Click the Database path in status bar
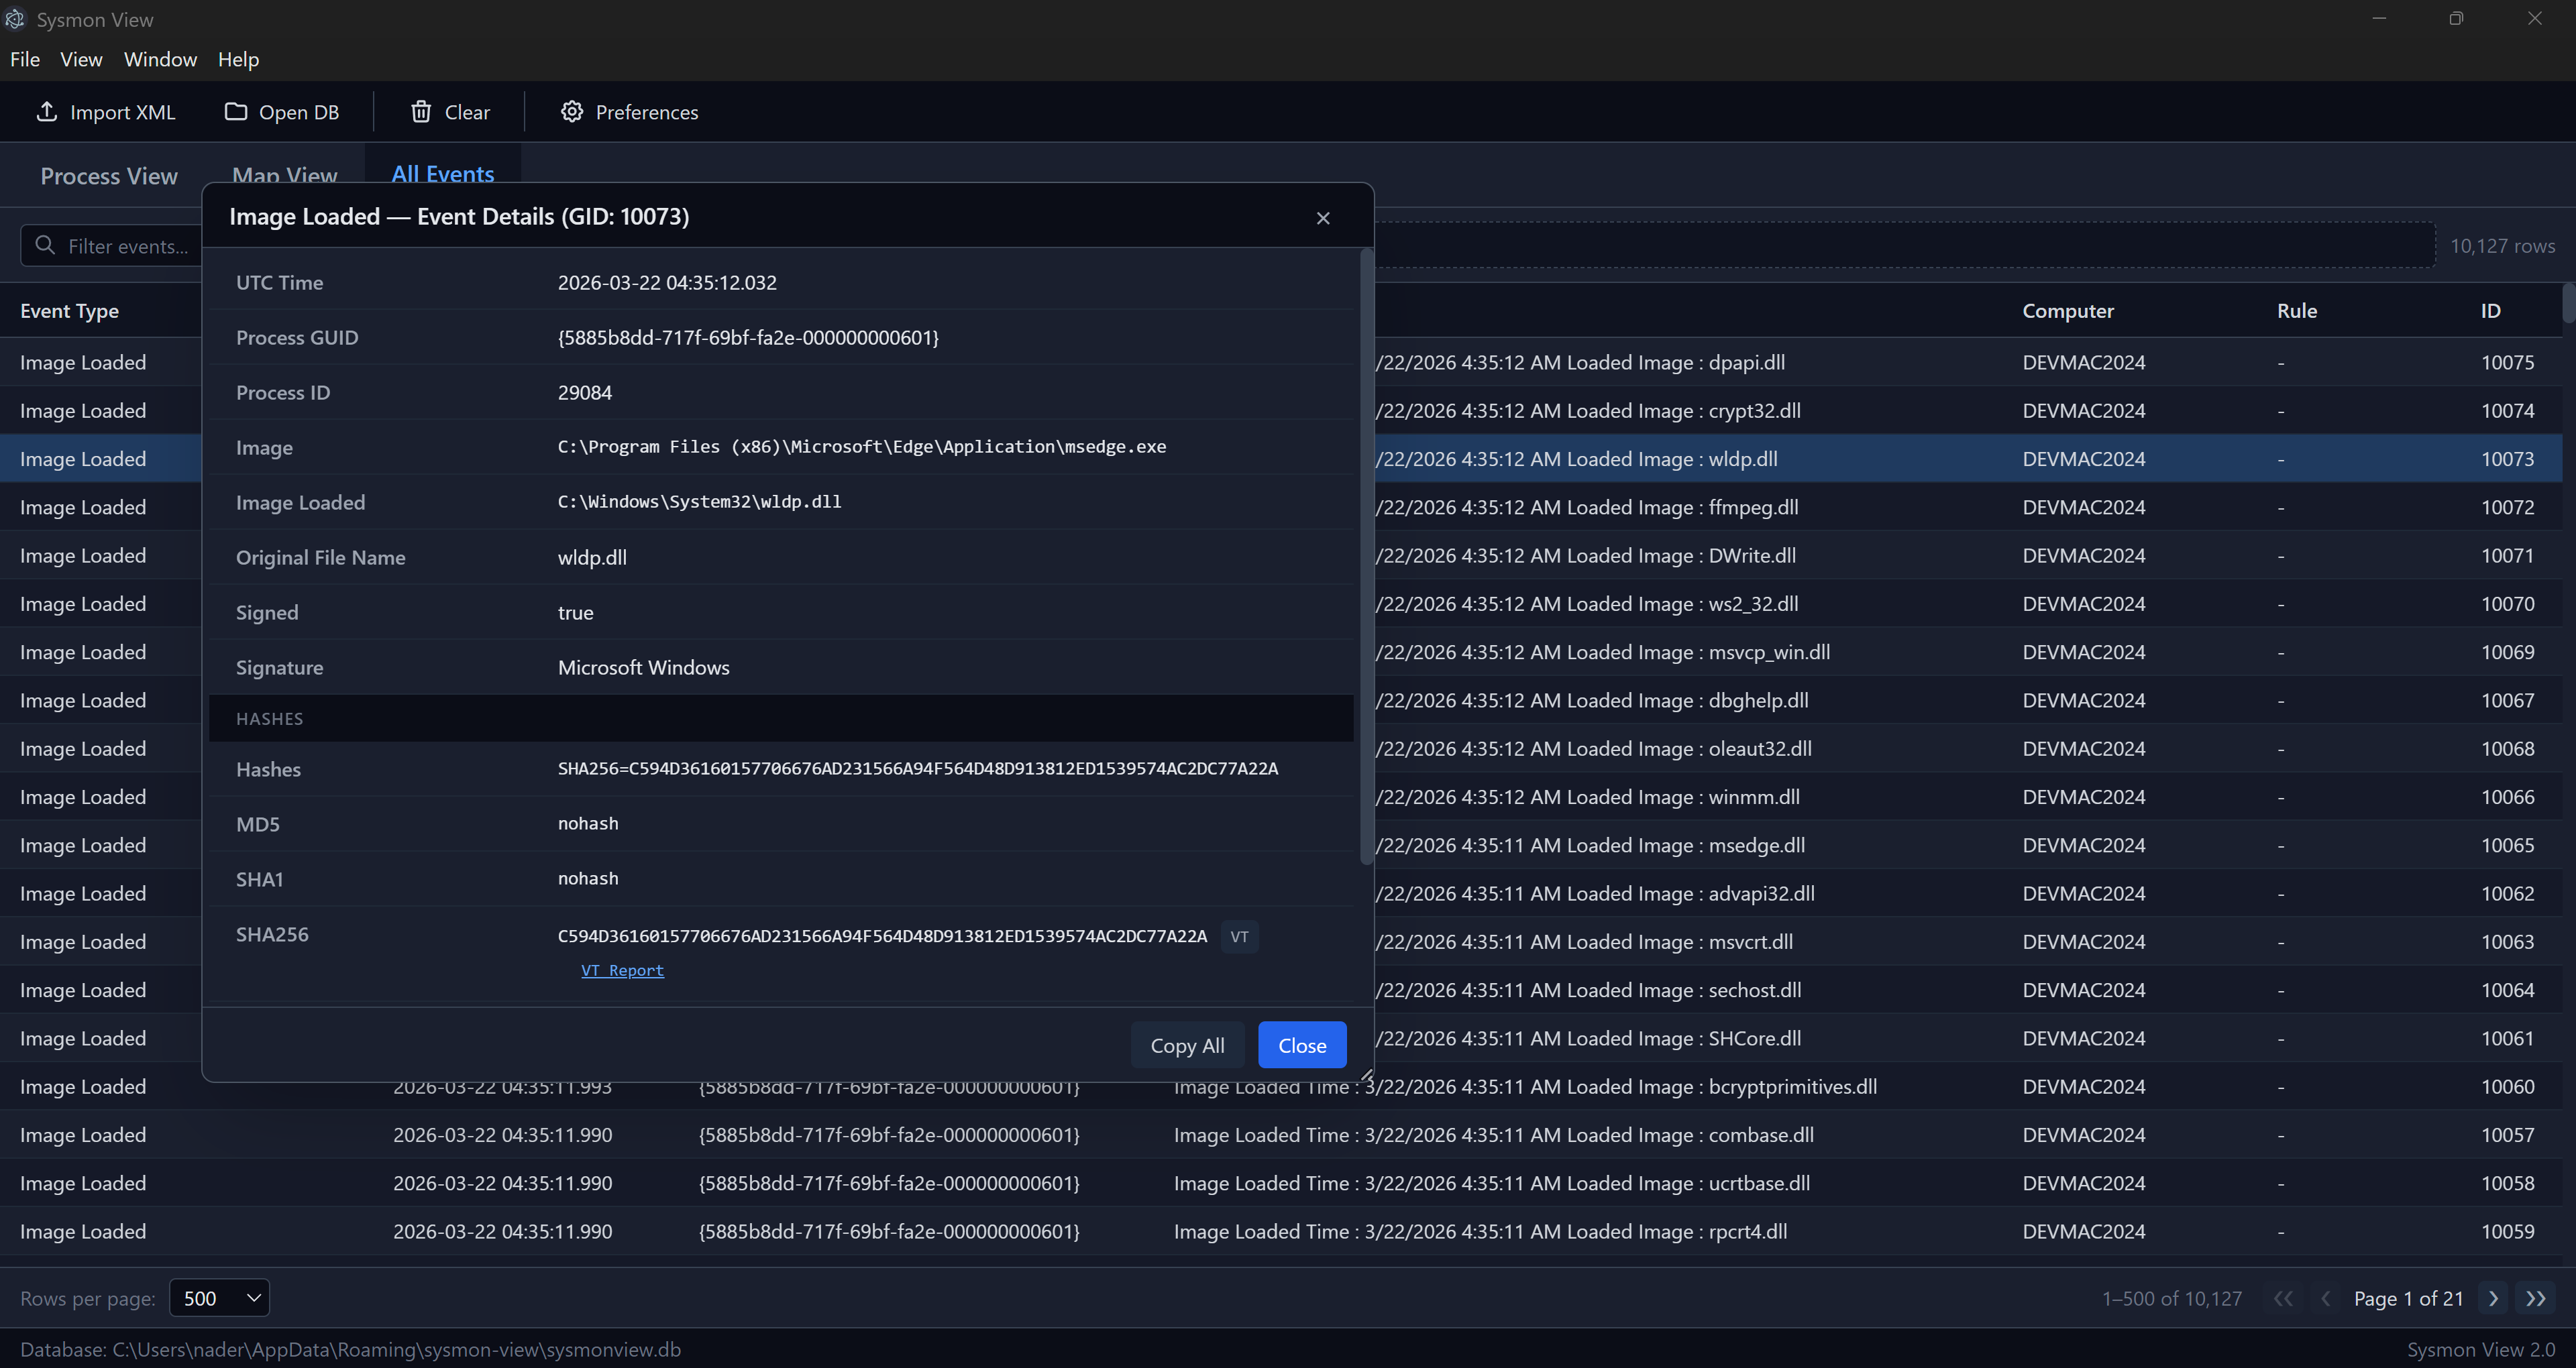This screenshot has height=1368, width=2576. pyautogui.click(x=350, y=1349)
